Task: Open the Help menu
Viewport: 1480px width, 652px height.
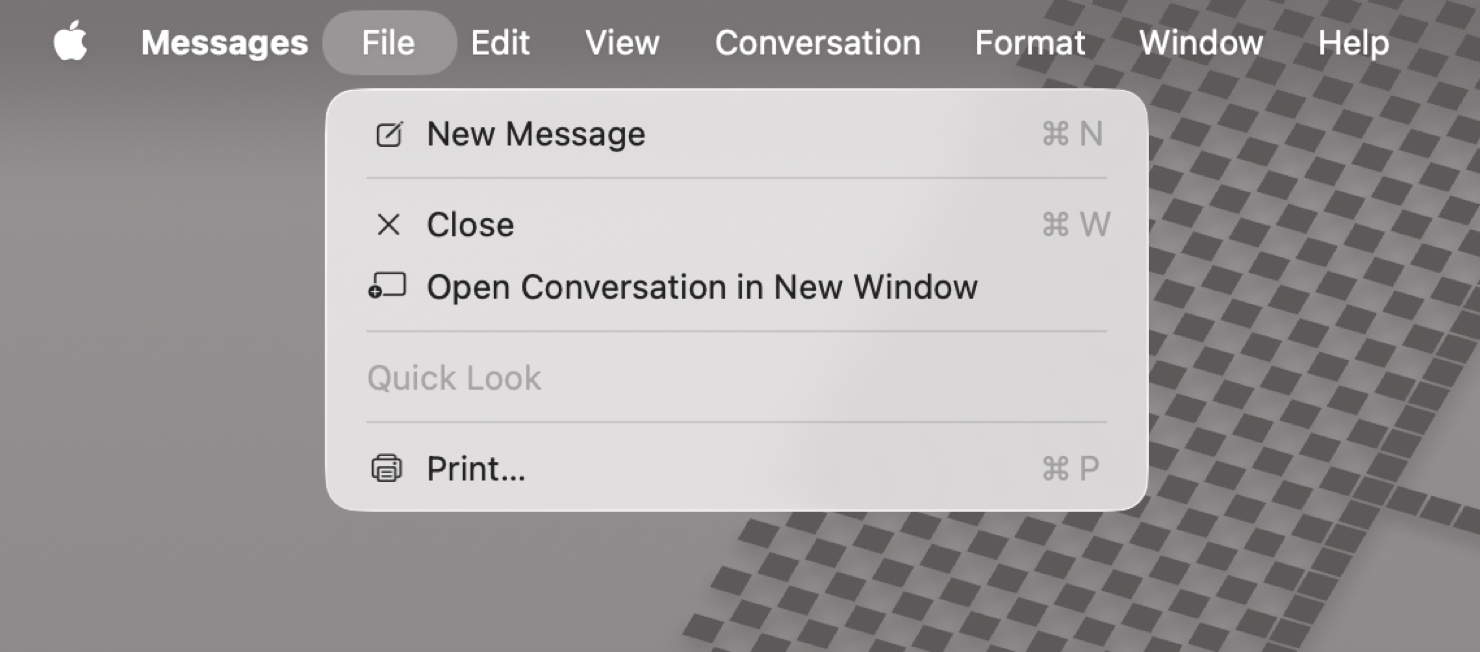Action: (x=1352, y=42)
